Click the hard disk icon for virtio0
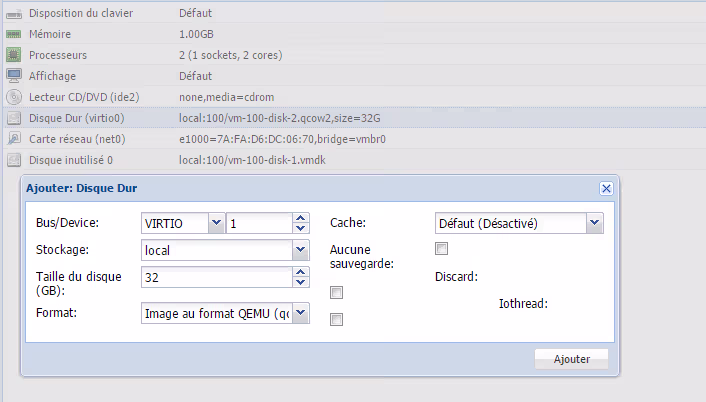 pyautogui.click(x=14, y=118)
